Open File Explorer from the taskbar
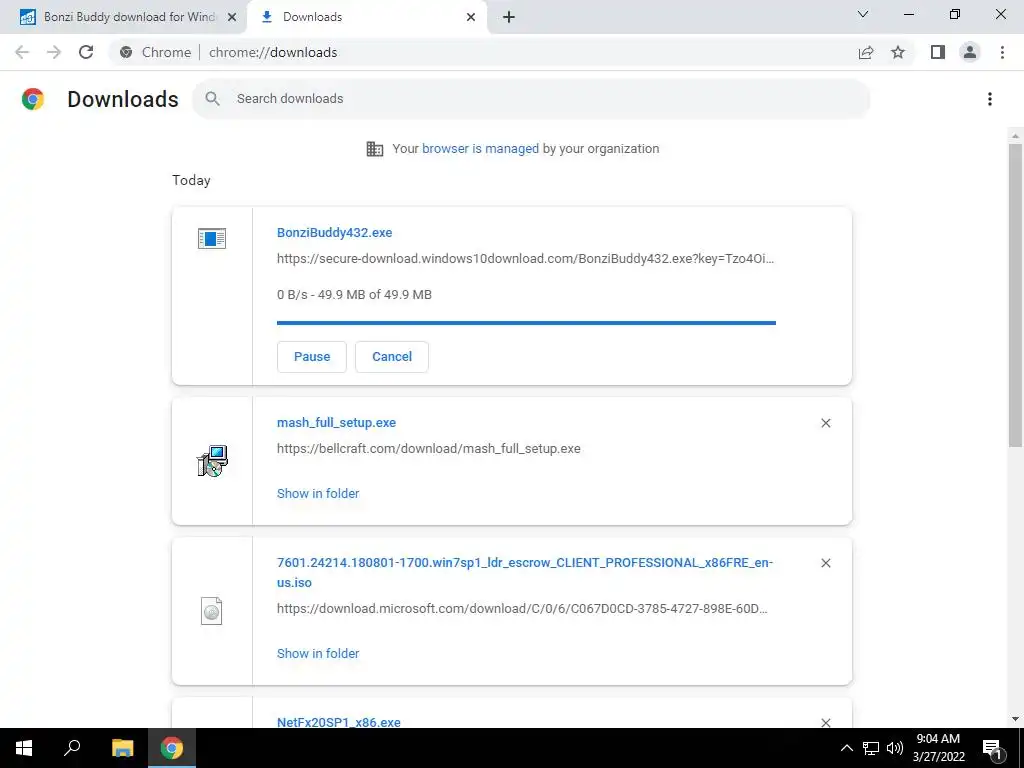Viewport: 1024px width, 768px height. coord(122,748)
